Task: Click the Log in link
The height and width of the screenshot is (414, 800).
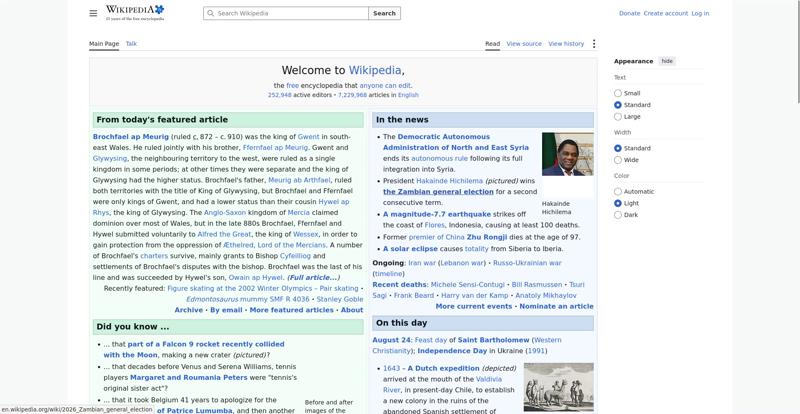Action: pyautogui.click(x=700, y=13)
